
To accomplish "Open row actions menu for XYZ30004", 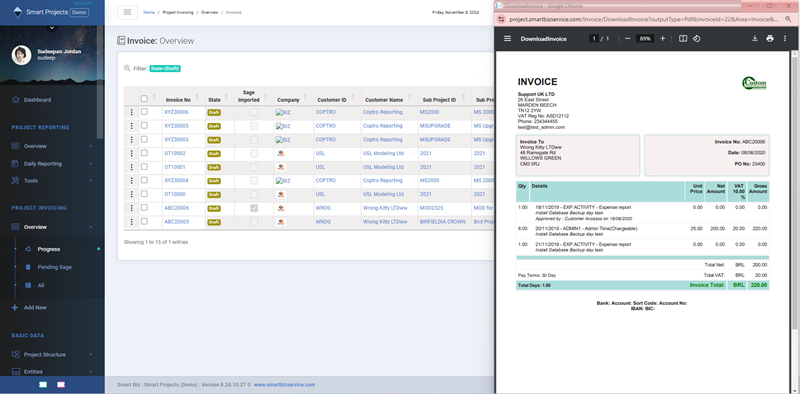I will tap(132, 180).
